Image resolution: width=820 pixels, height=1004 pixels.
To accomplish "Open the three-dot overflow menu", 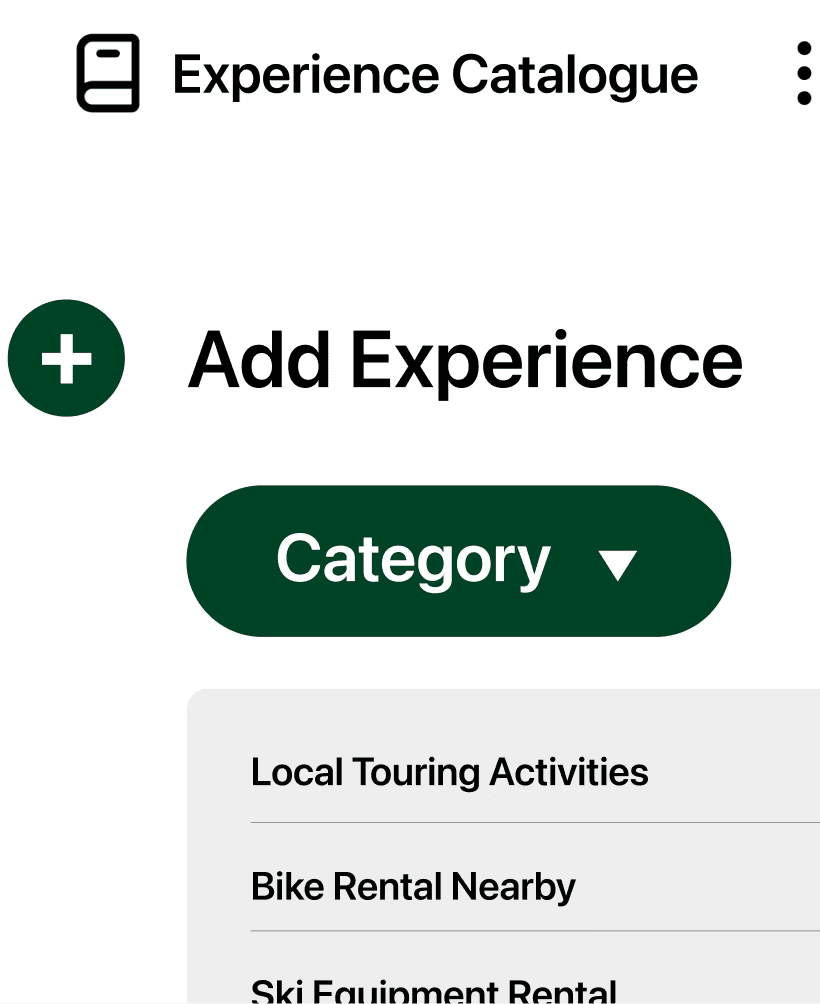I will click(804, 73).
